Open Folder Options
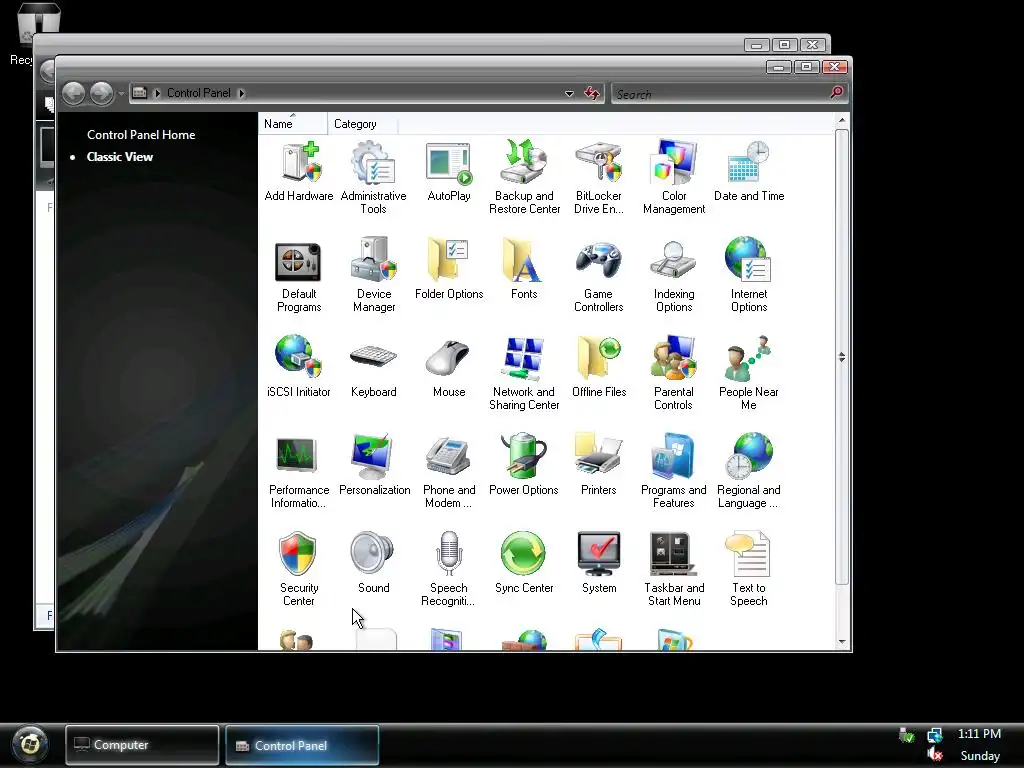Screen dimensions: 1024x768 point(449,269)
